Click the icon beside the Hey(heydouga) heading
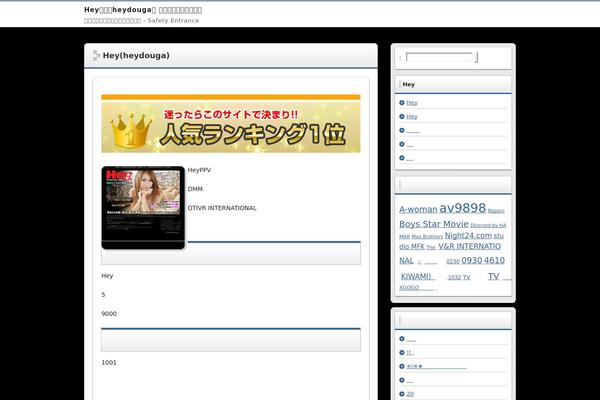Screen dimensions: 600x400 click(x=96, y=56)
